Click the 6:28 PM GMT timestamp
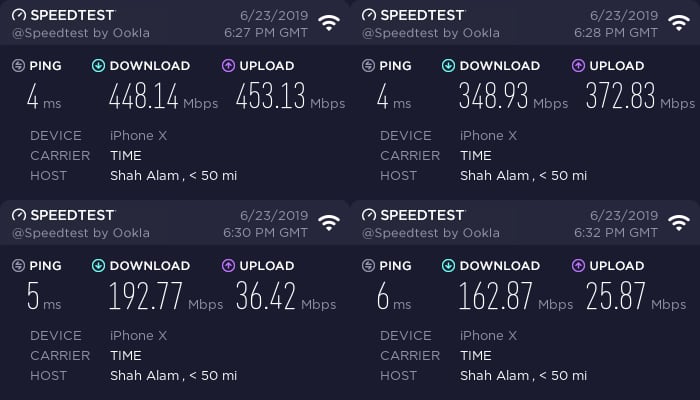 (x=616, y=33)
